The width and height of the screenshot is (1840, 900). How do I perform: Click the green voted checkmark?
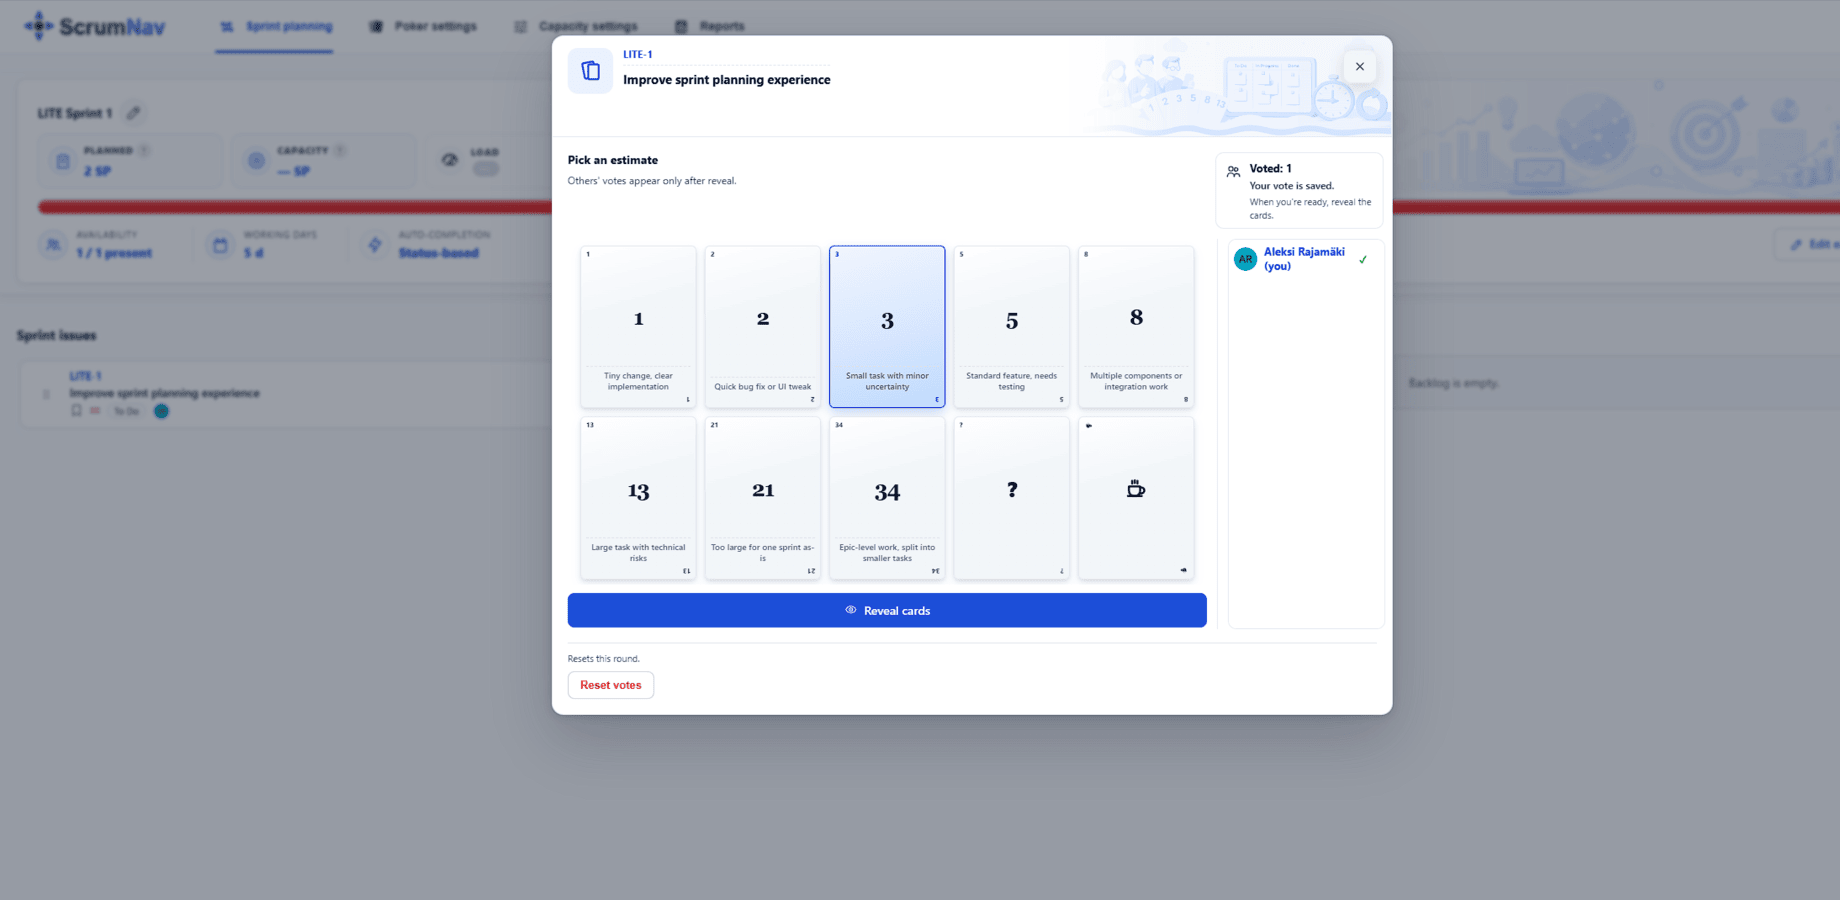point(1363,260)
